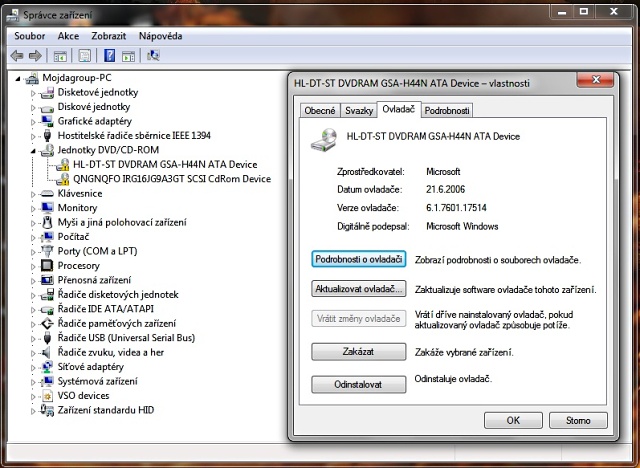Image resolution: width=640 pixels, height=468 pixels.
Task: Select Řadiče disketových jednotek tree item
Action: [118, 295]
